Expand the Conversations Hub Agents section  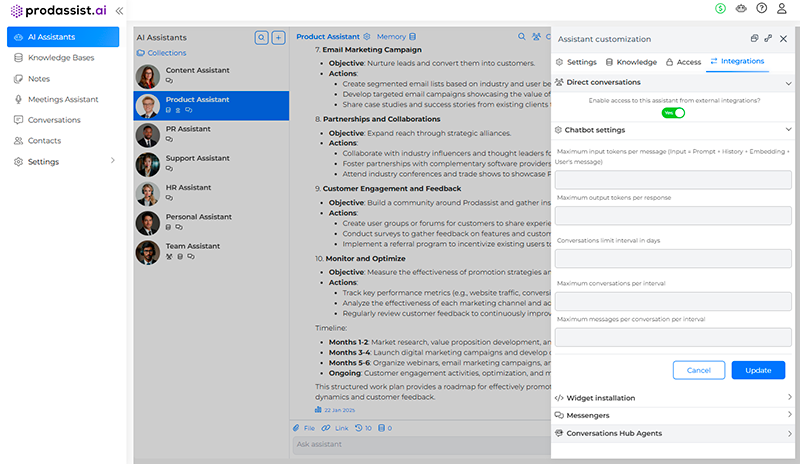(670, 433)
